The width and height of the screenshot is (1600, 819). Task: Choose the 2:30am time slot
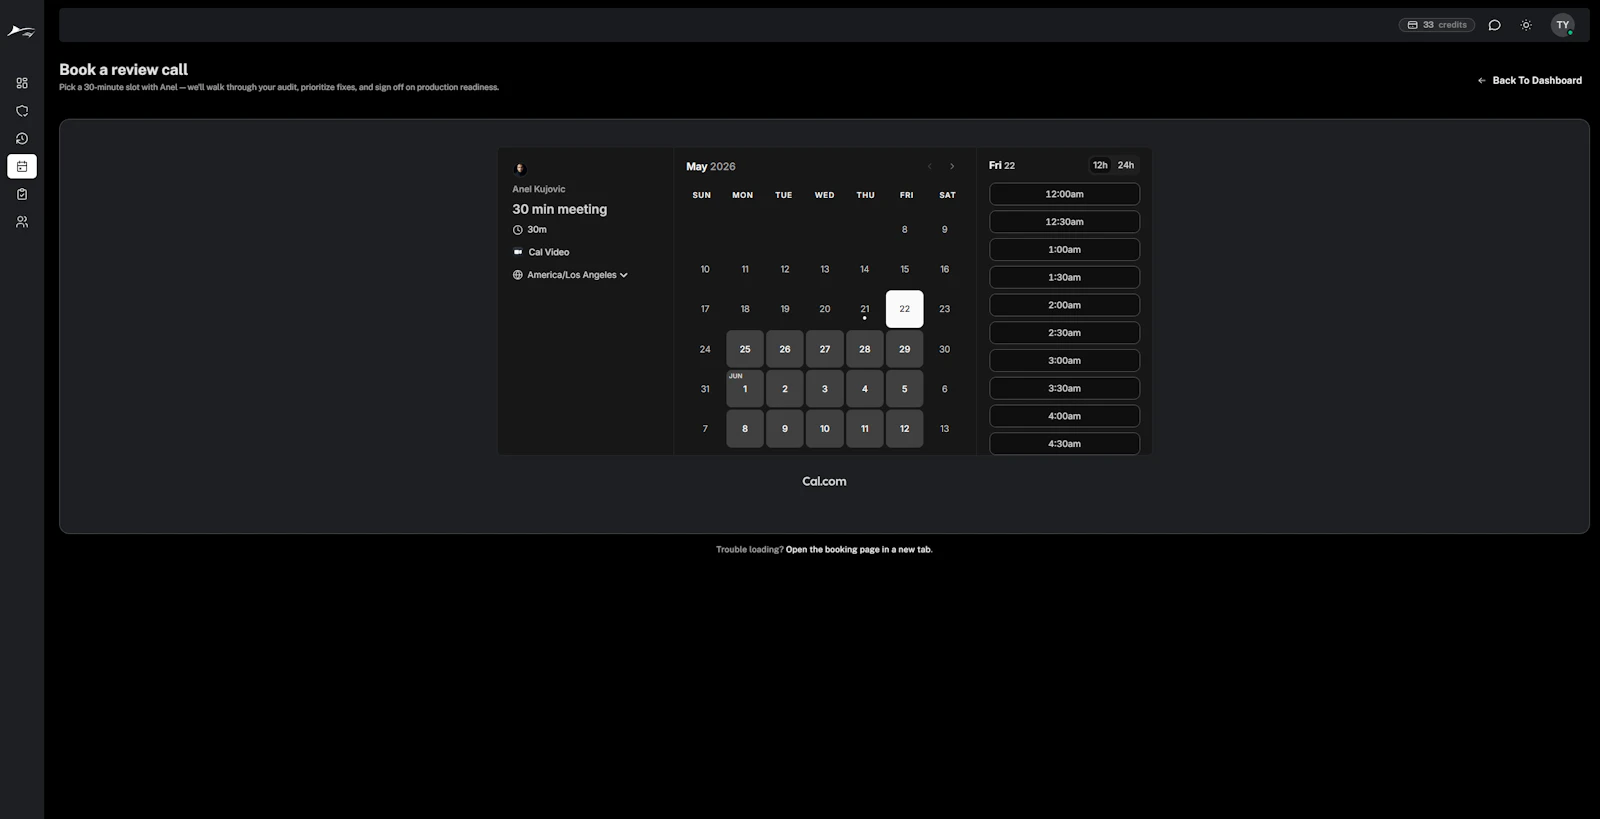coord(1065,333)
